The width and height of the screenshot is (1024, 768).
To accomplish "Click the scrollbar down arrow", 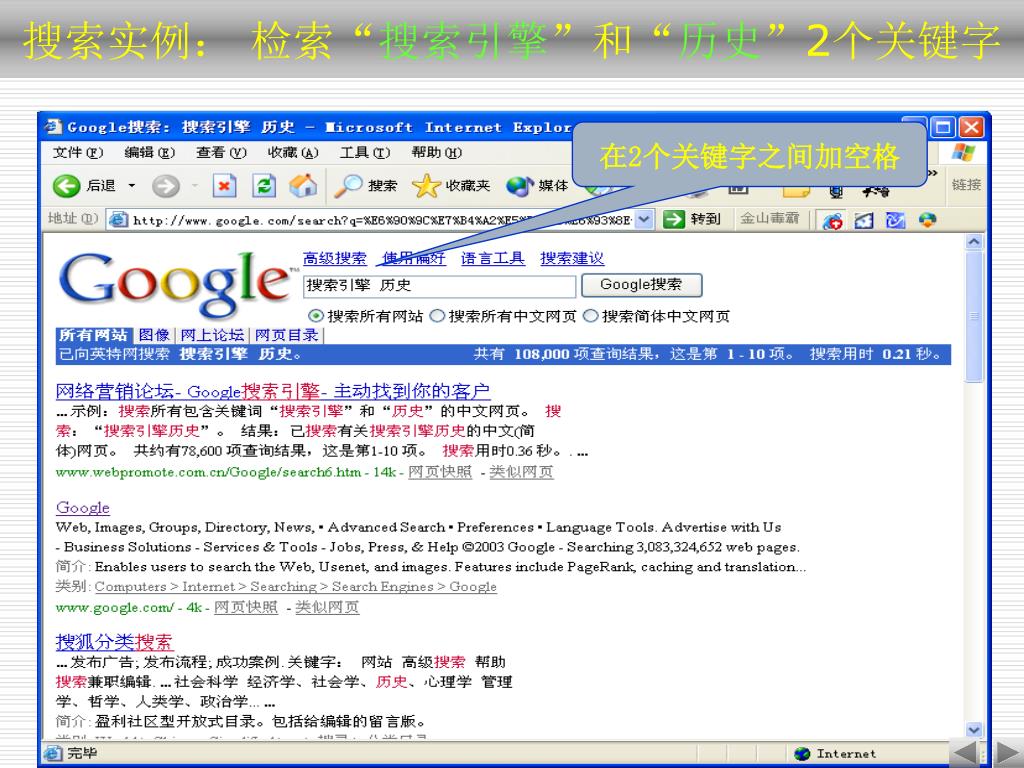I will 974,729.
